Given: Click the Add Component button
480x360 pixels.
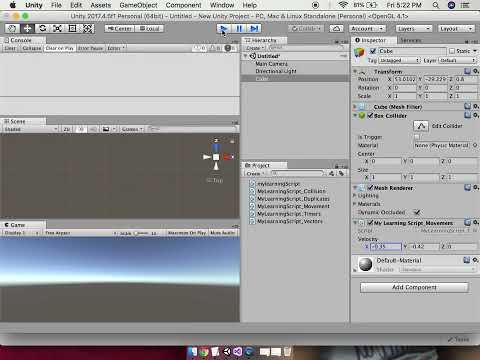Looking at the screenshot, I should click(414, 287).
